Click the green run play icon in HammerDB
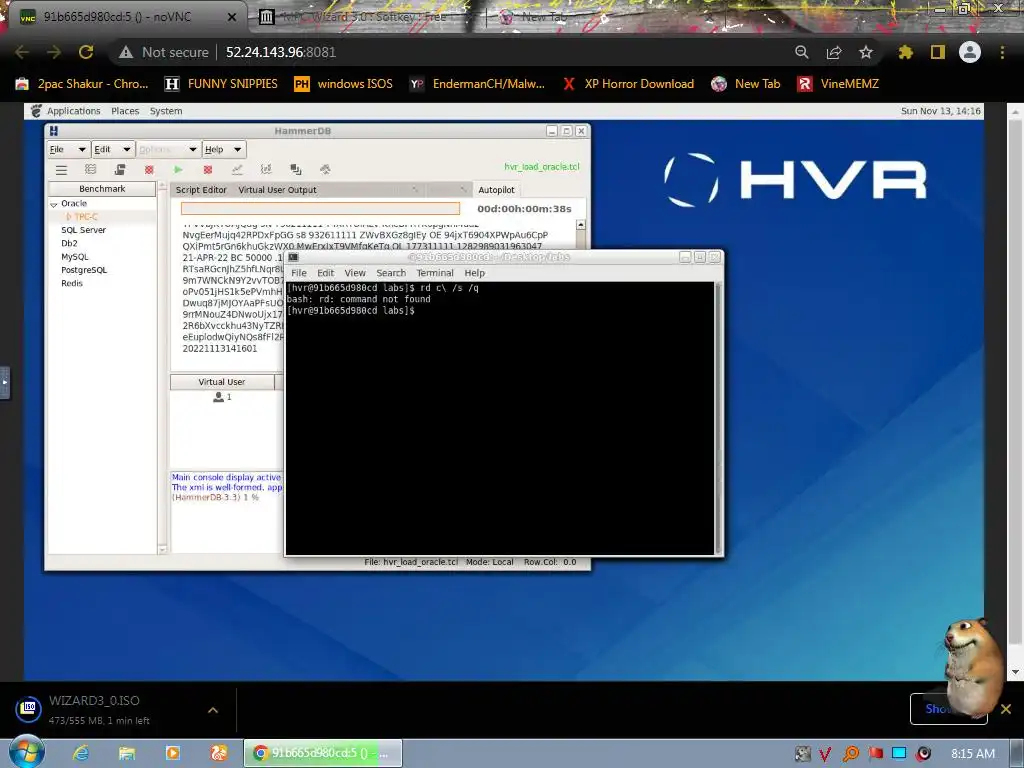This screenshot has height=768, width=1024. point(178,170)
